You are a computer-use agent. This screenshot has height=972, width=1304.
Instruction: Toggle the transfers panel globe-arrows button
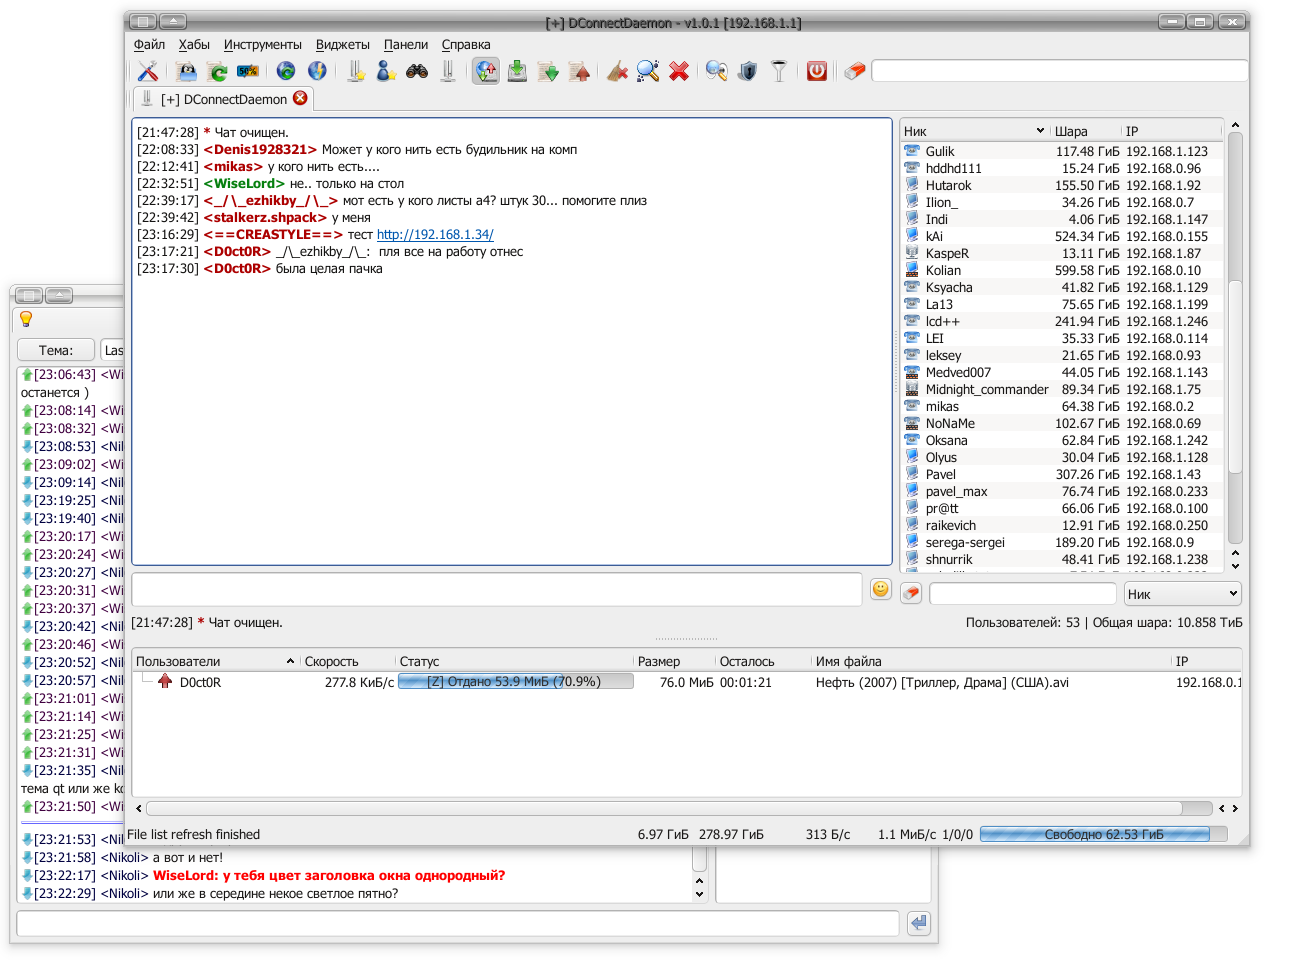click(x=486, y=71)
